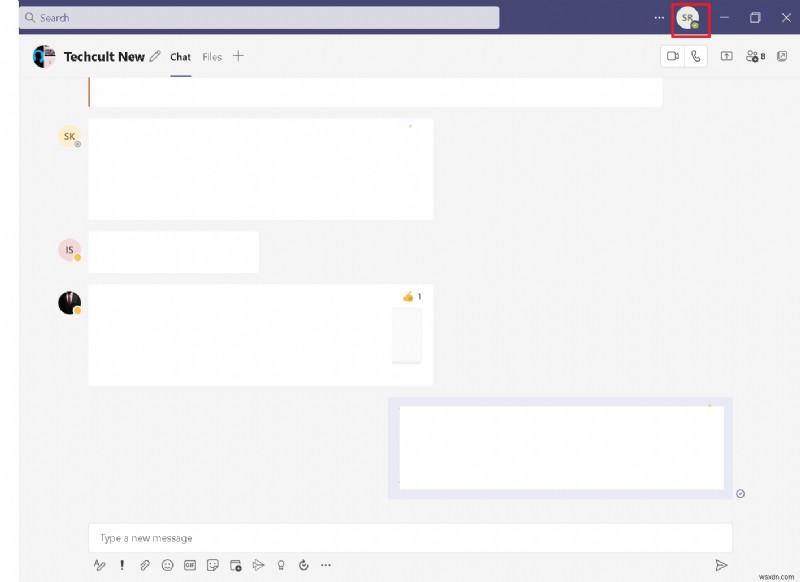Open the sticker picker
This screenshot has height=582, width=800.
(x=213, y=565)
